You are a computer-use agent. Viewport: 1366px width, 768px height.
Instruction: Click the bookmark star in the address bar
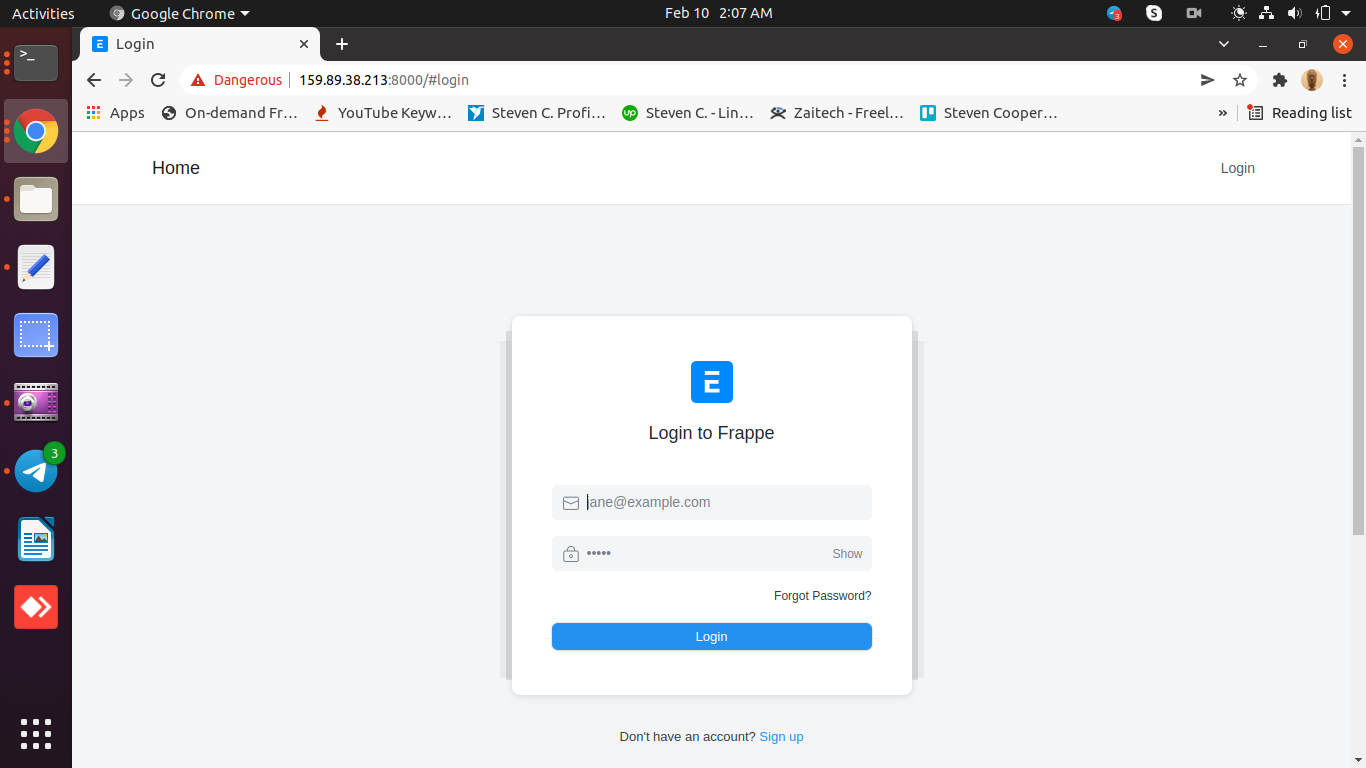coord(1240,80)
